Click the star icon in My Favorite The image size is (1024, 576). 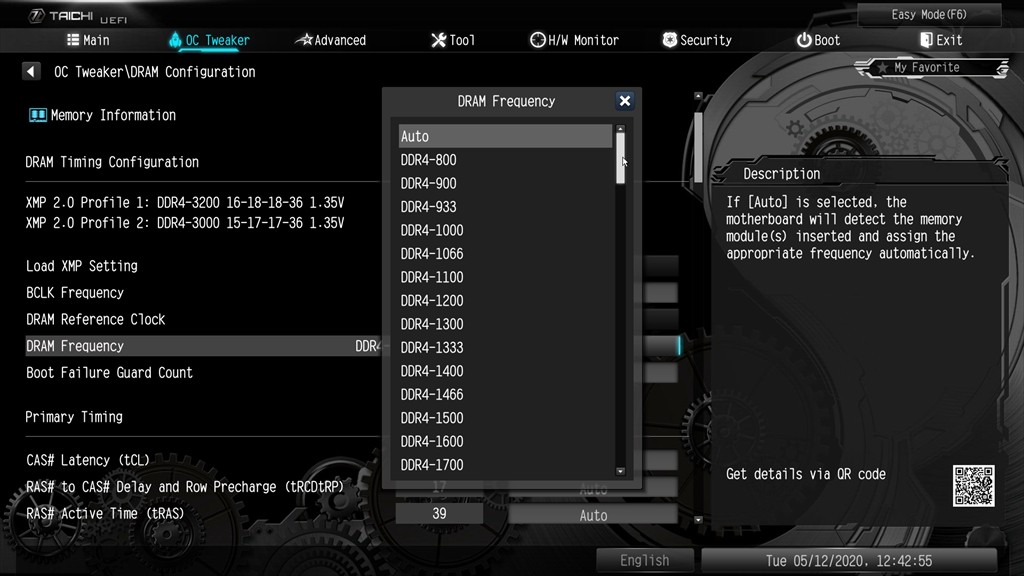click(x=882, y=67)
